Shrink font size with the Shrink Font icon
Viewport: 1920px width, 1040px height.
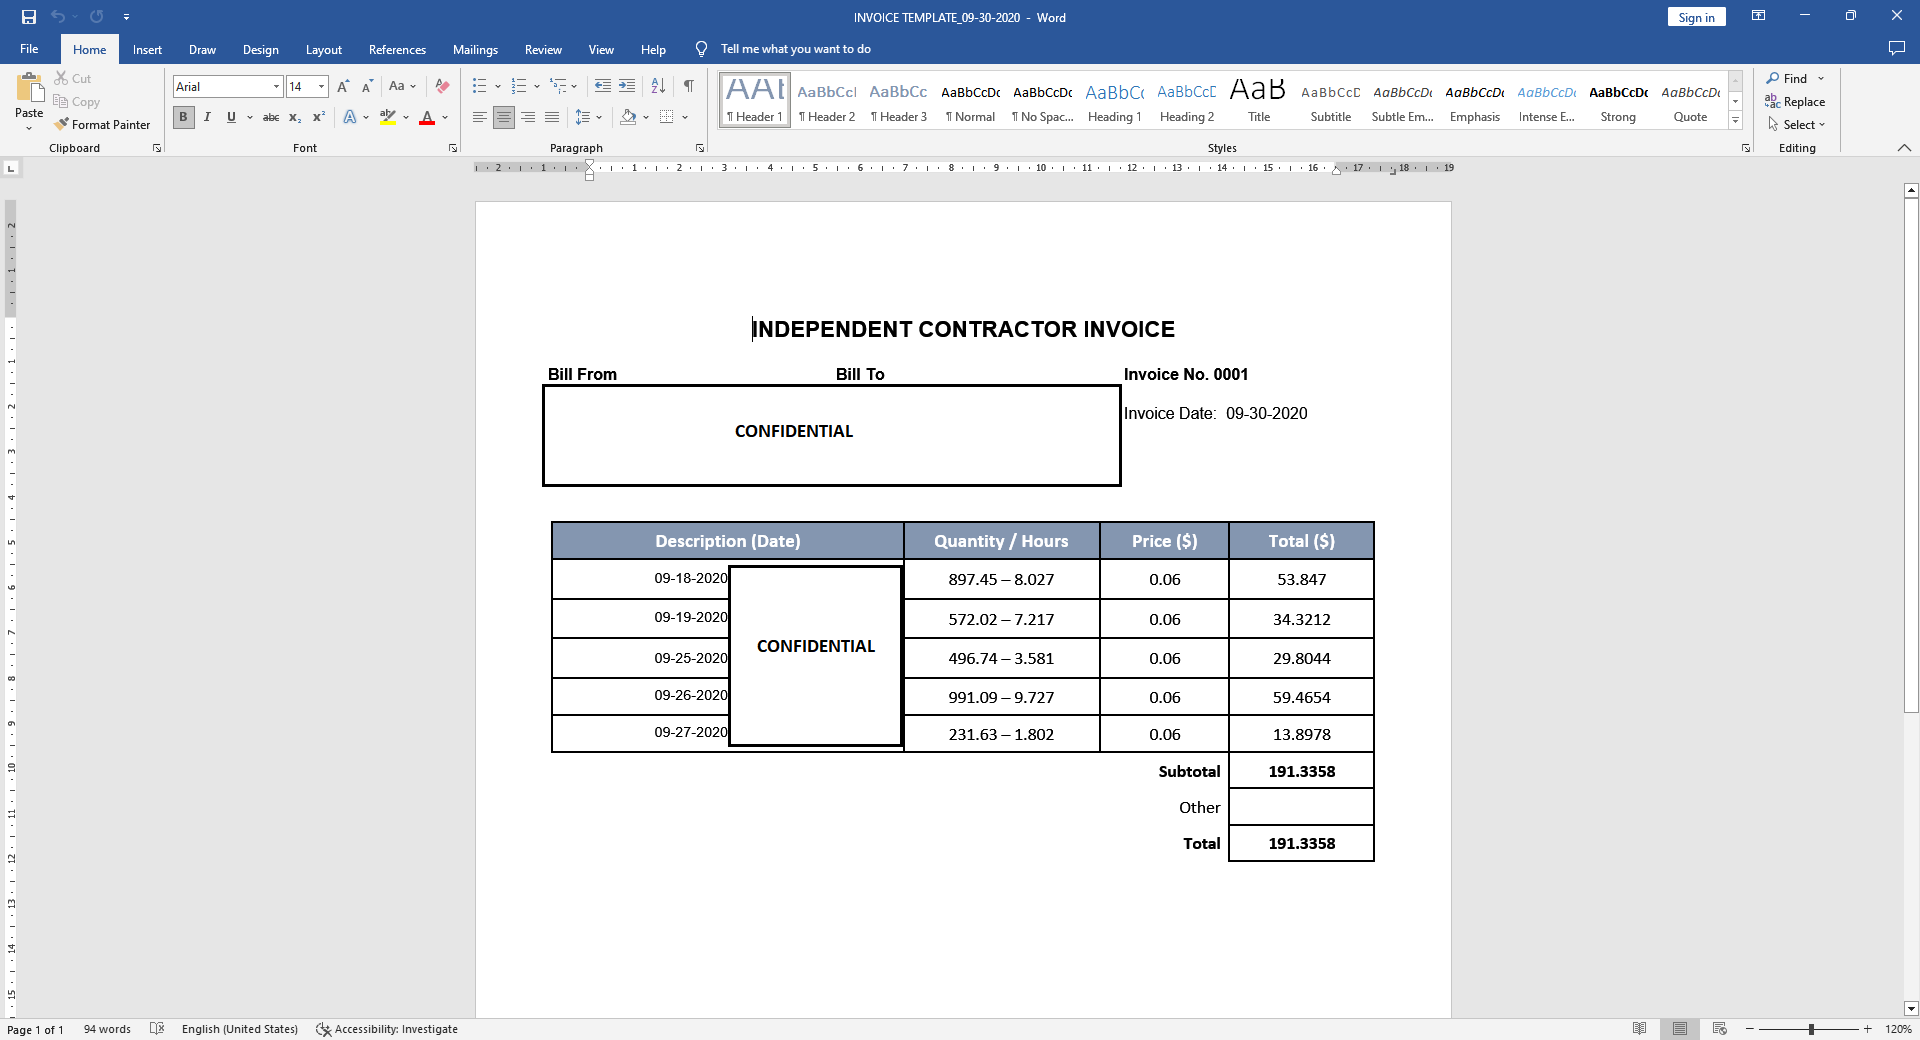click(x=367, y=87)
